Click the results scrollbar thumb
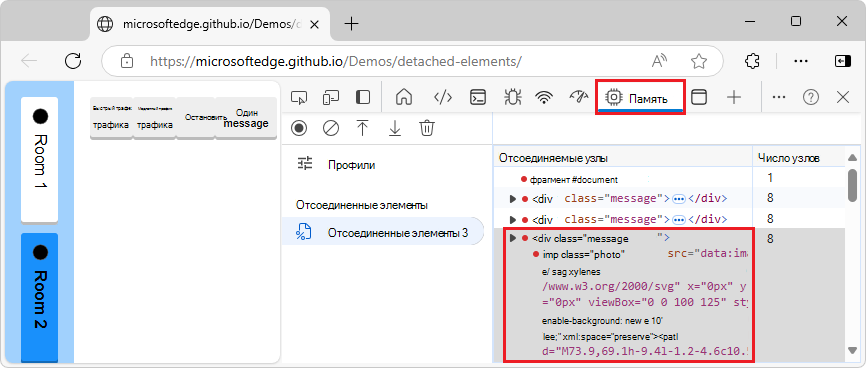The height and width of the screenshot is (368, 866). 853,186
